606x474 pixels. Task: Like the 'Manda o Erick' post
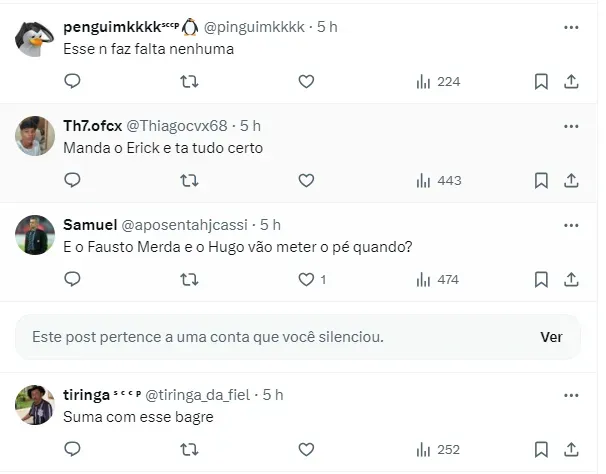306,180
